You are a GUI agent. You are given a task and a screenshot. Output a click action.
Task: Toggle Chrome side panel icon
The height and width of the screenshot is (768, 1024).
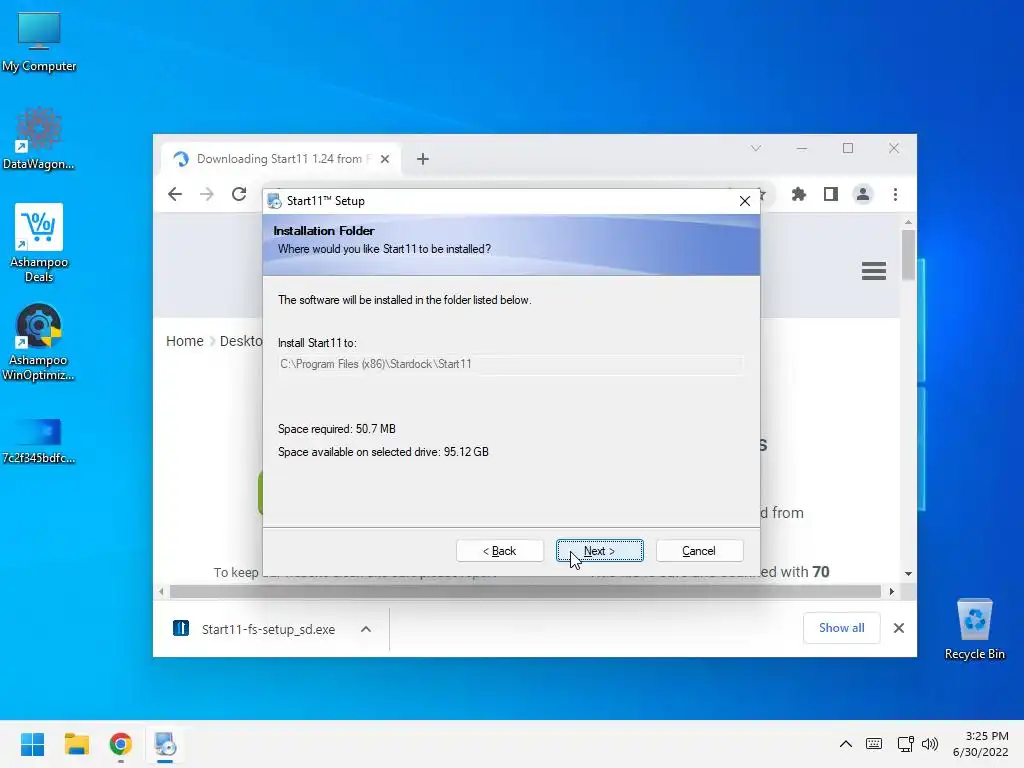[x=831, y=194]
